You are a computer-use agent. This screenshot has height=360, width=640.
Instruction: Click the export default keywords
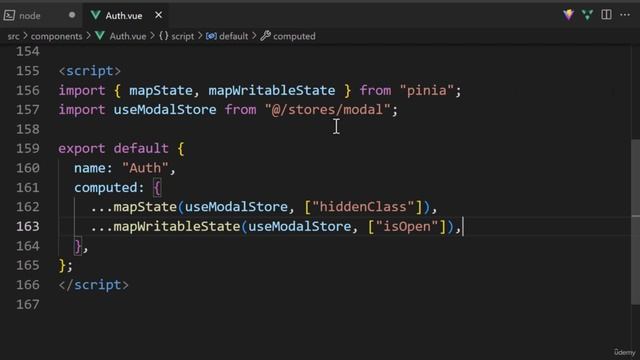click(x=113, y=149)
